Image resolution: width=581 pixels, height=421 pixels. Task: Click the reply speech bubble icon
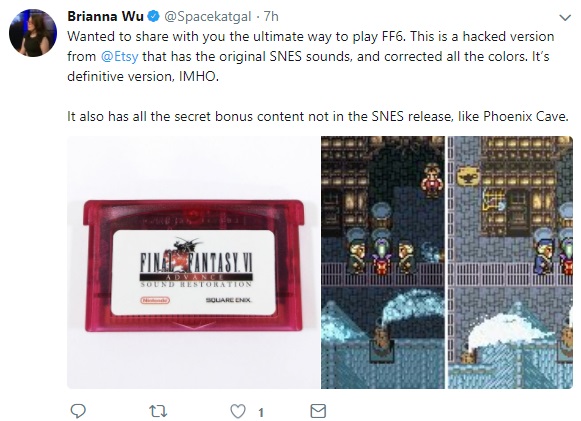78,411
